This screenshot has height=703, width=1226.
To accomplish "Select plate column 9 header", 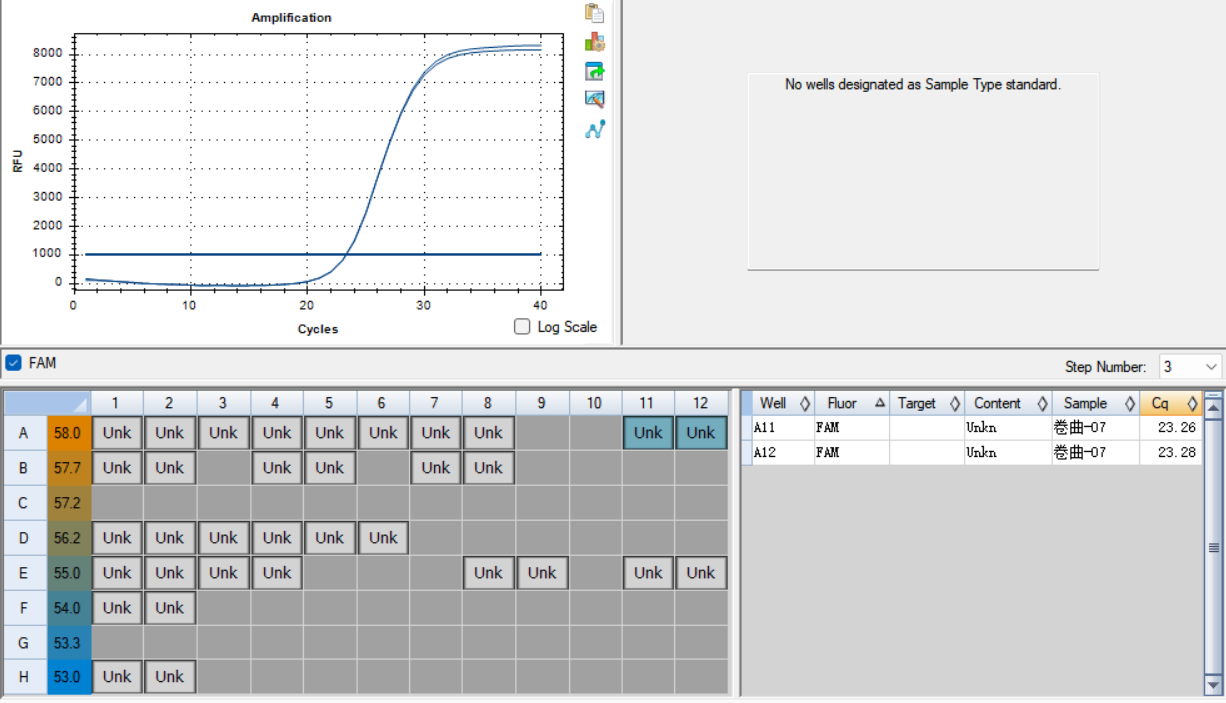I will 542,403.
